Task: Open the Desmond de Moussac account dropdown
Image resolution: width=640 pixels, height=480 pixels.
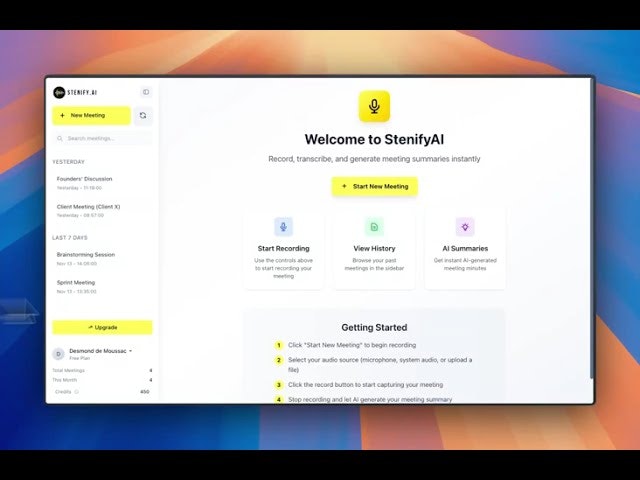Action: pos(100,351)
